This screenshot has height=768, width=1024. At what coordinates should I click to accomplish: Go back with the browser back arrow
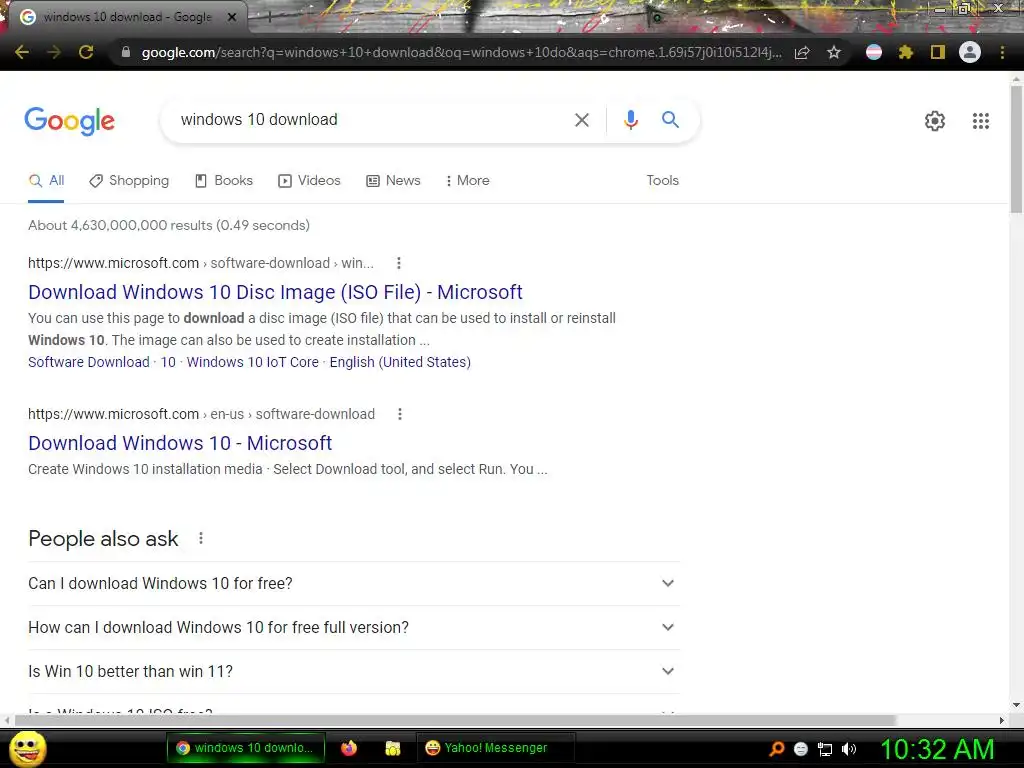[x=22, y=52]
